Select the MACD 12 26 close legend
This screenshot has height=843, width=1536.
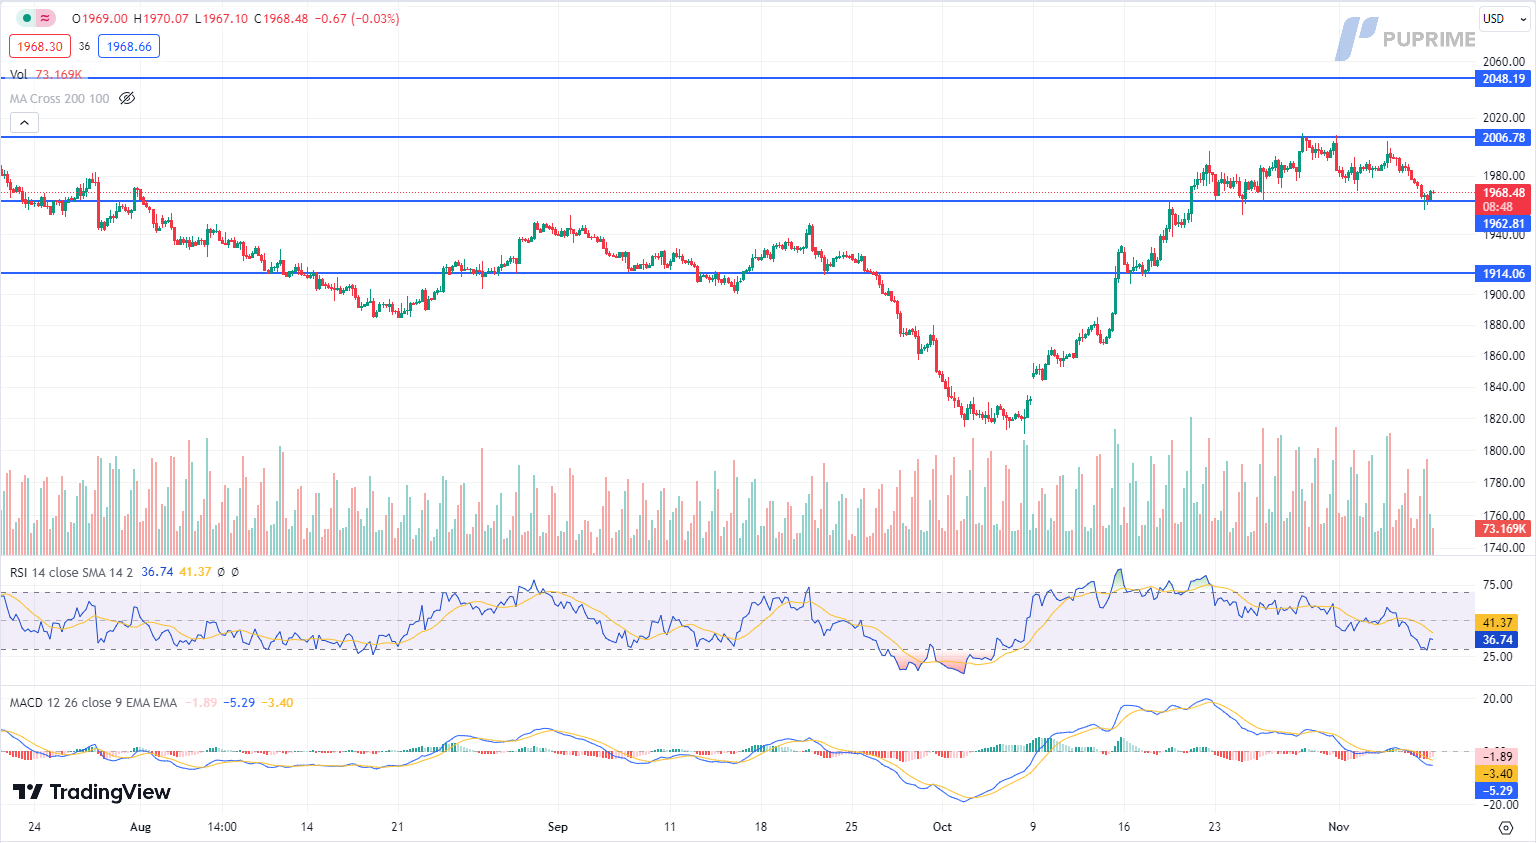tap(93, 702)
